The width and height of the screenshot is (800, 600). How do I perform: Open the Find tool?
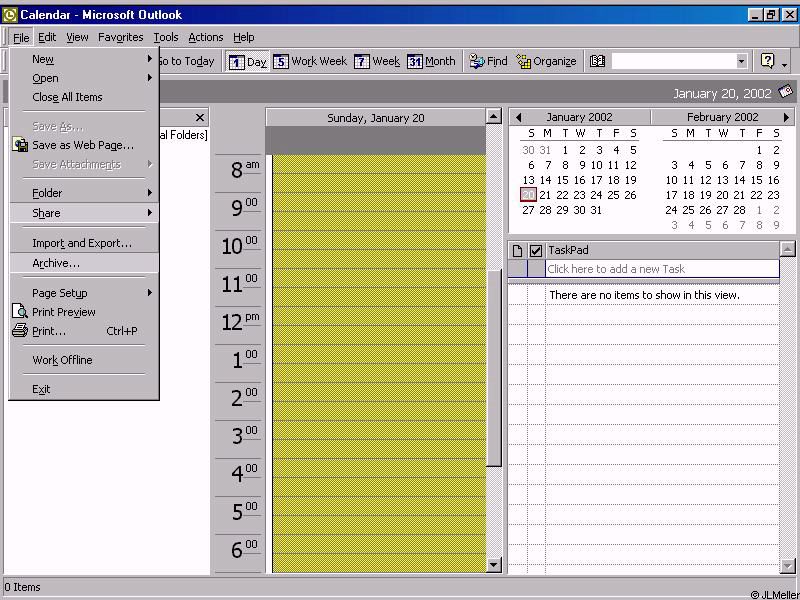pos(488,61)
